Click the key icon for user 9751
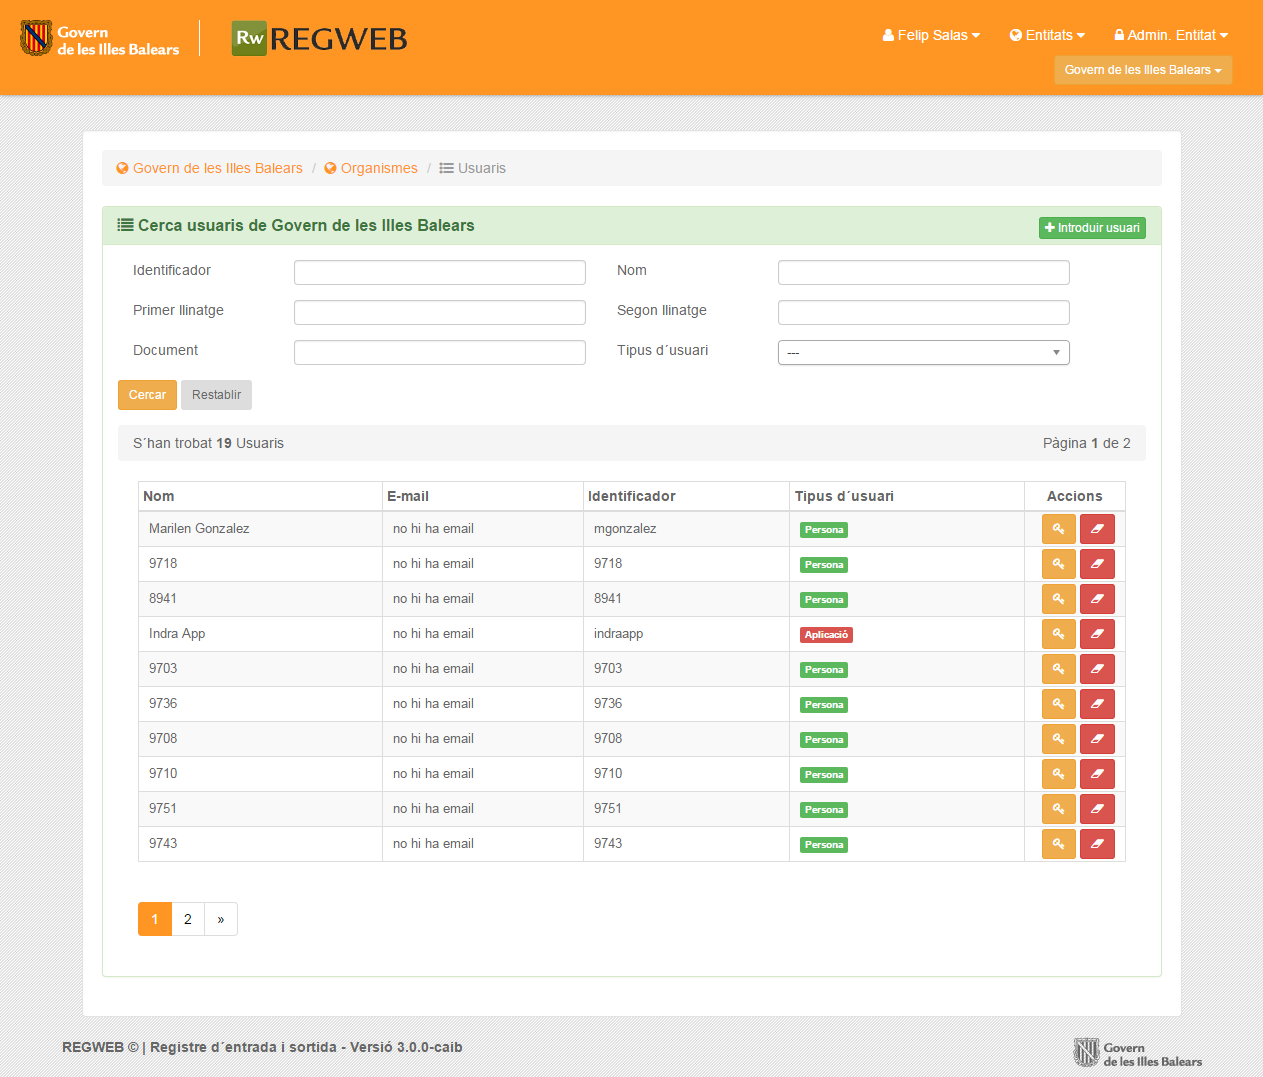The width and height of the screenshot is (1263, 1077). [x=1058, y=809]
